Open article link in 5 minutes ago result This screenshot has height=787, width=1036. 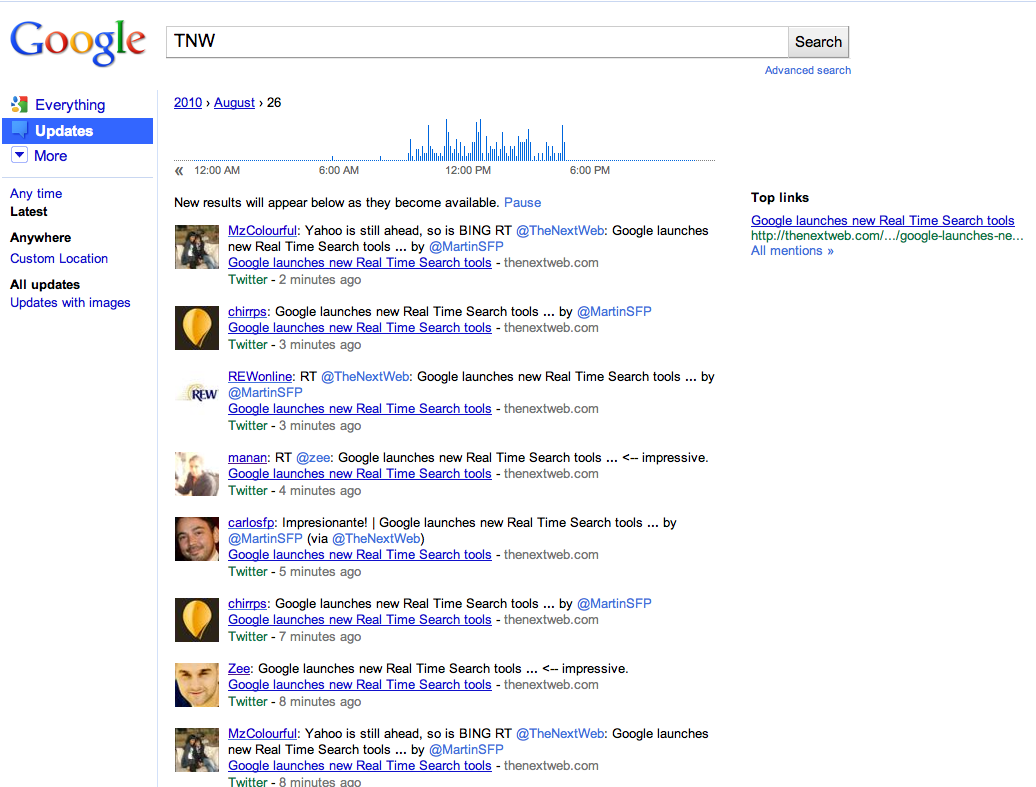pyautogui.click(x=359, y=554)
